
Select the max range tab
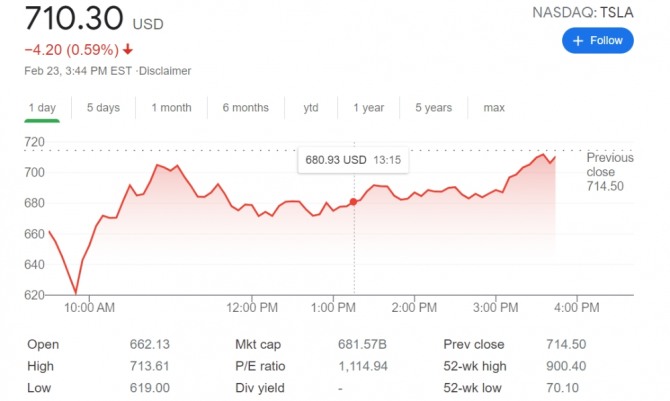point(494,107)
